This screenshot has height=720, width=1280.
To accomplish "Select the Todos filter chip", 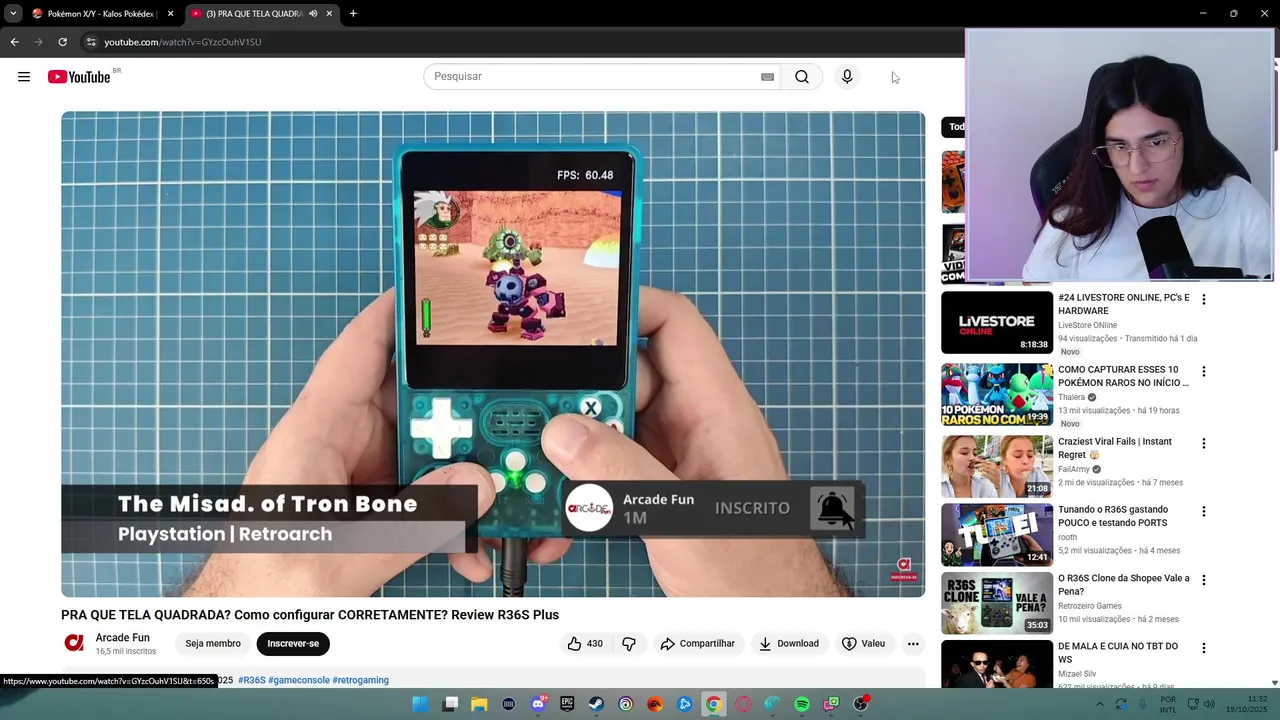I will [x=954, y=127].
